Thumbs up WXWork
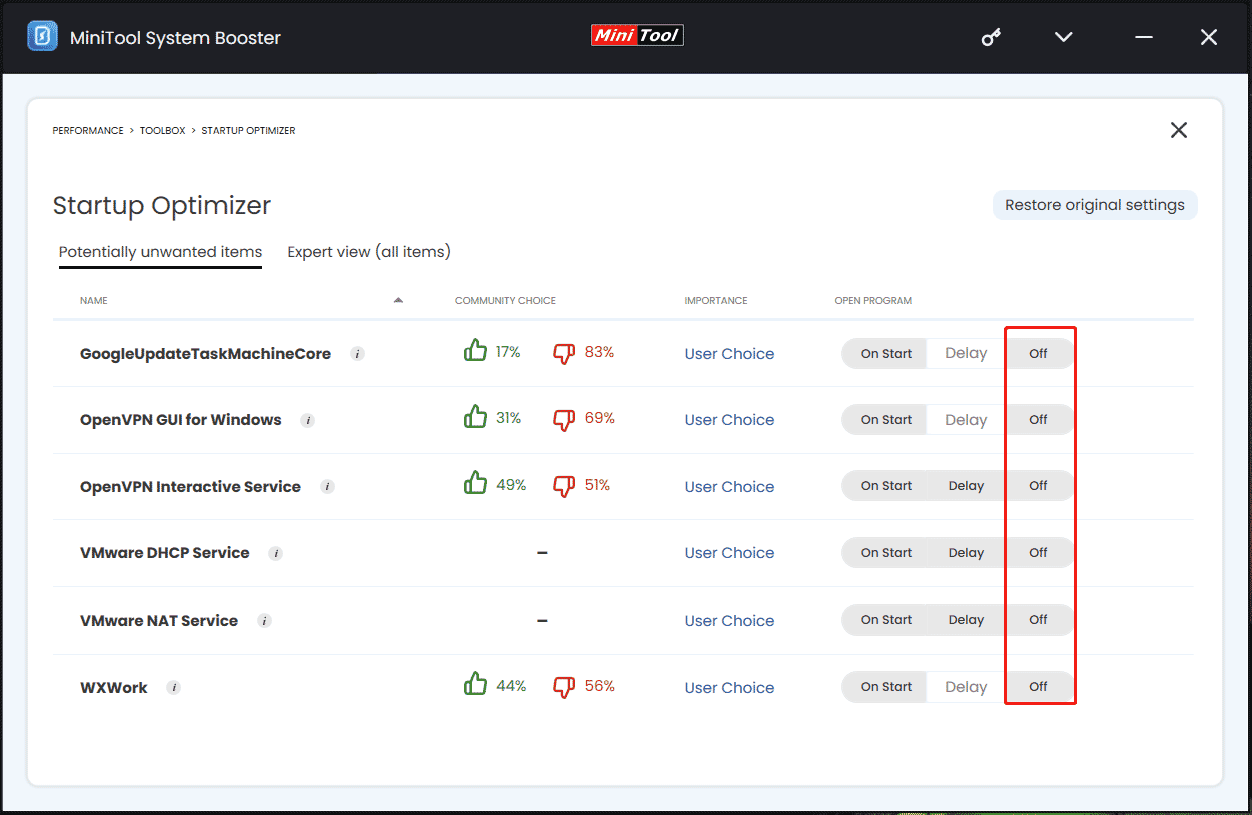1252x815 pixels. (475, 685)
